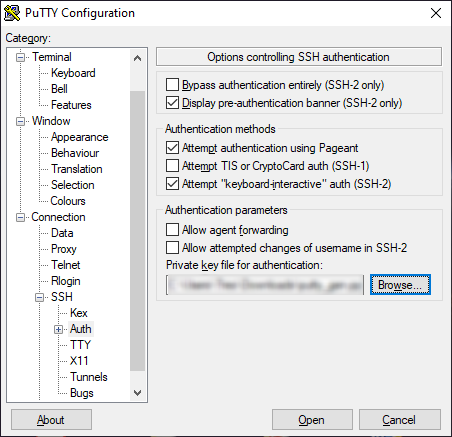
Task: Click the category scrollbar down arrow
Action: coord(137,392)
